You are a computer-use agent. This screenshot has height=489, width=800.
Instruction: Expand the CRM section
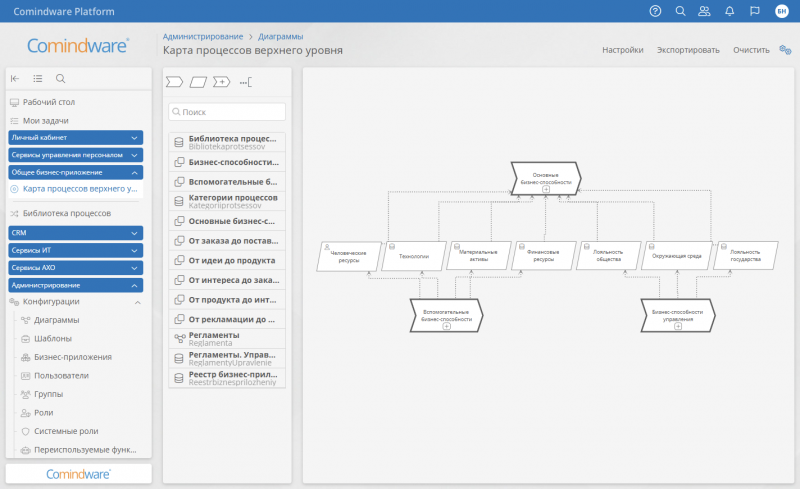pos(134,232)
